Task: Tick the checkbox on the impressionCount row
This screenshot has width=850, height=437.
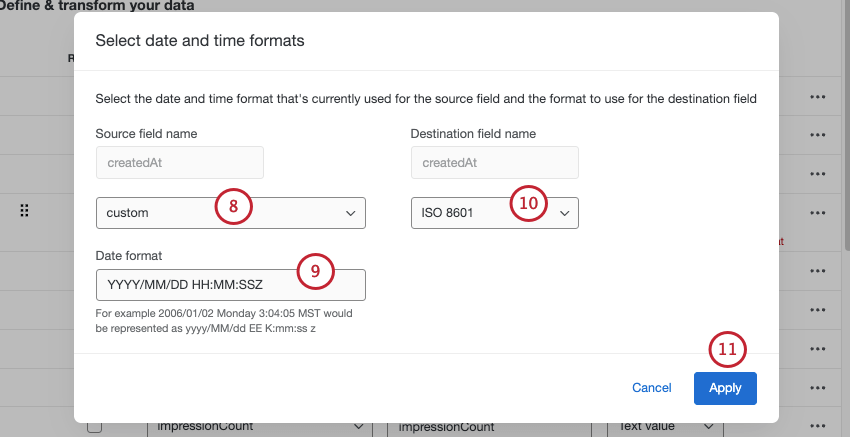Action: click(x=95, y=427)
